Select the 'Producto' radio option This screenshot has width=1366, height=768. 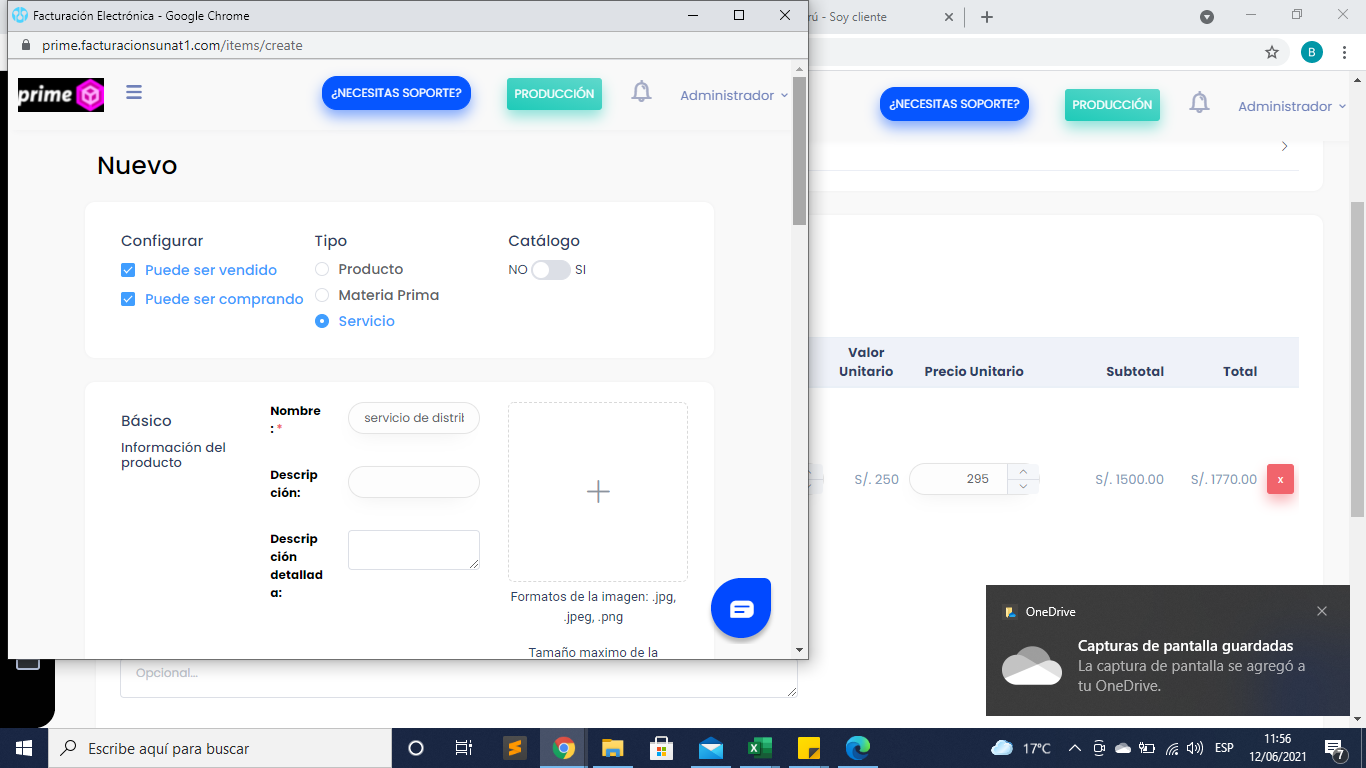click(322, 269)
